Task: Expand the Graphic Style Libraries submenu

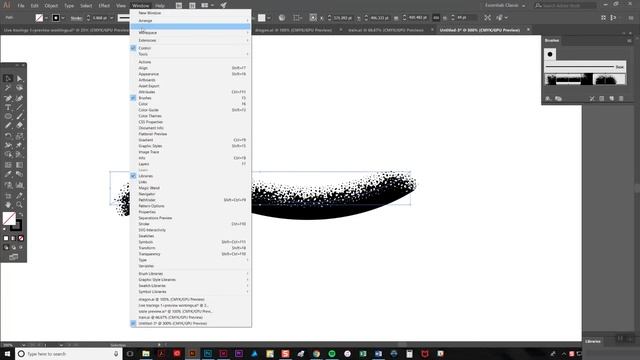Action: (x=191, y=280)
